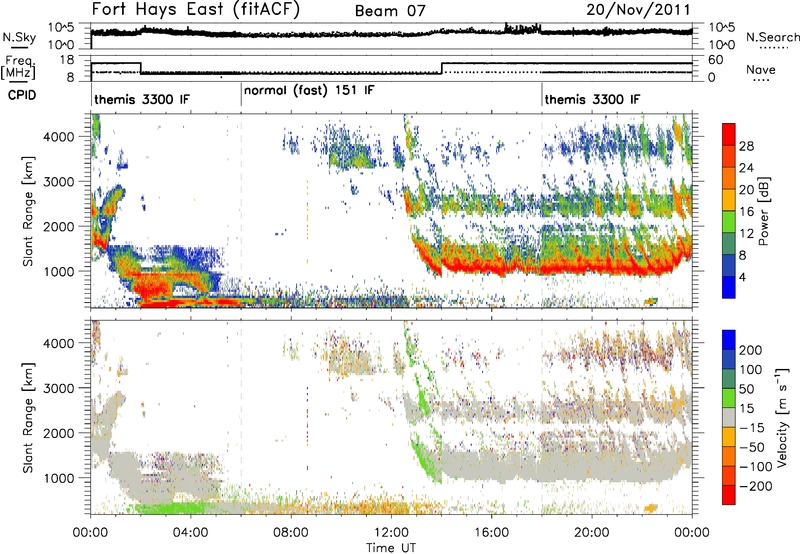Click the "20:00" time tick label
The image size is (800, 554).
[591, 533]
